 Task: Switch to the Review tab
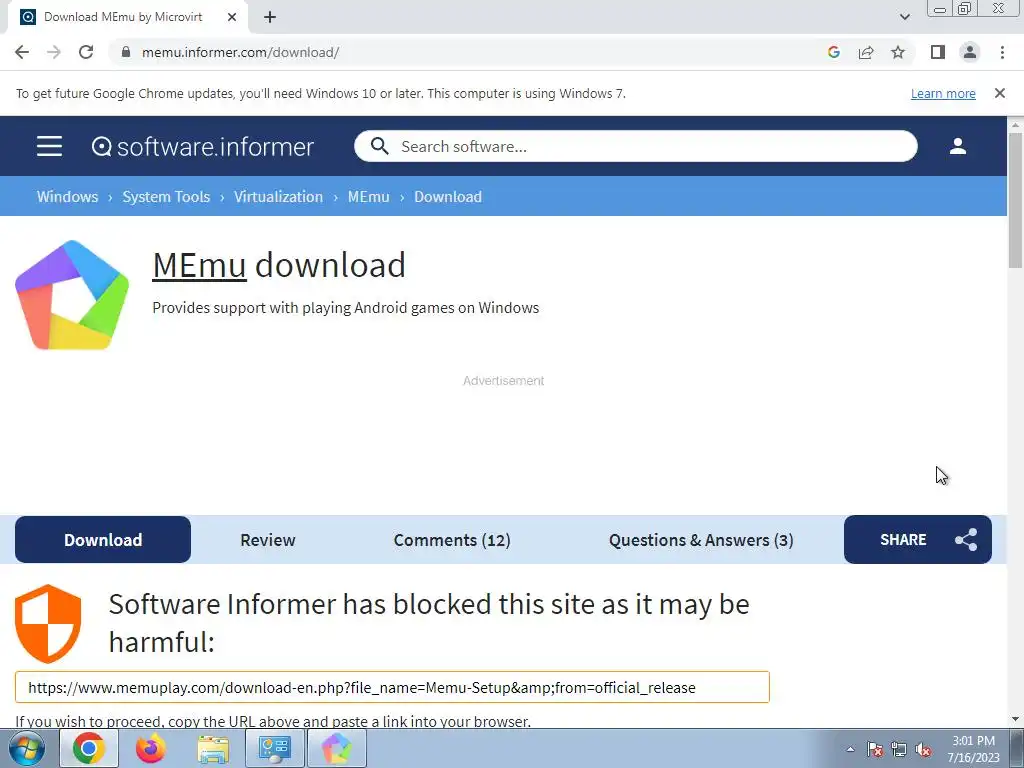(268, 539)
